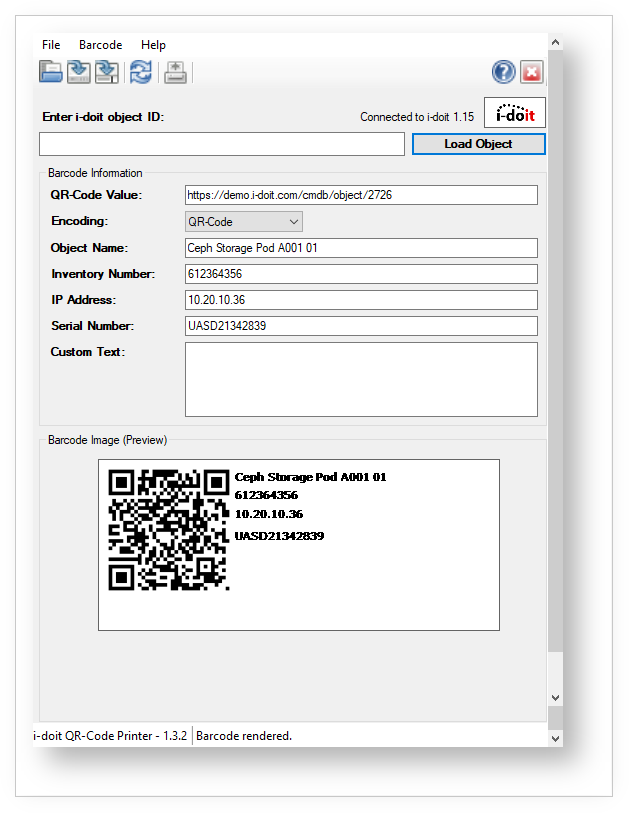Click the 'Barcode Information' group label
The image size is (629, 813).
95,173
